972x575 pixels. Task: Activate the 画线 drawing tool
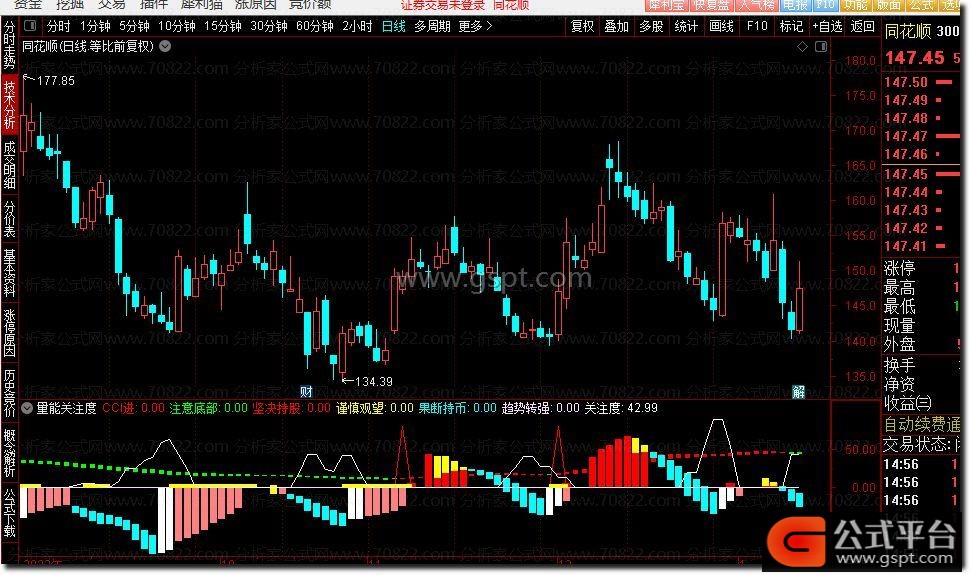tap(721, 27)
